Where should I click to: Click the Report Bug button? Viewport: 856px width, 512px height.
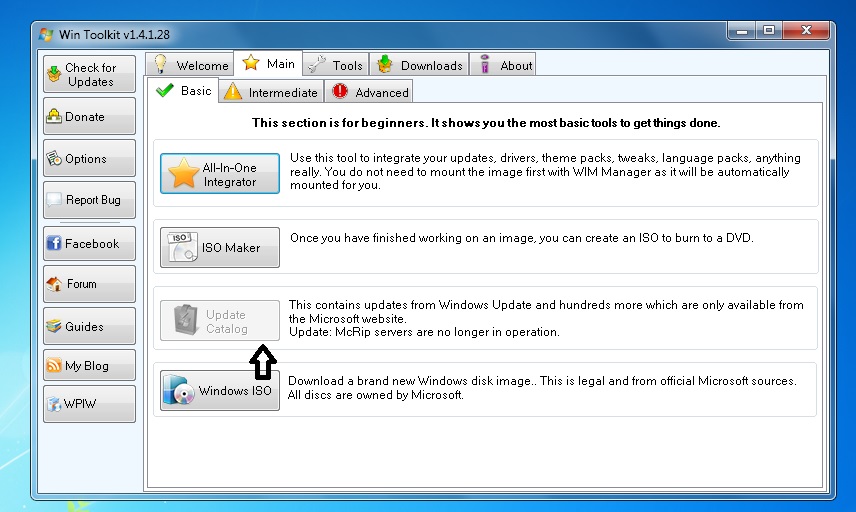tap(90, 200)
